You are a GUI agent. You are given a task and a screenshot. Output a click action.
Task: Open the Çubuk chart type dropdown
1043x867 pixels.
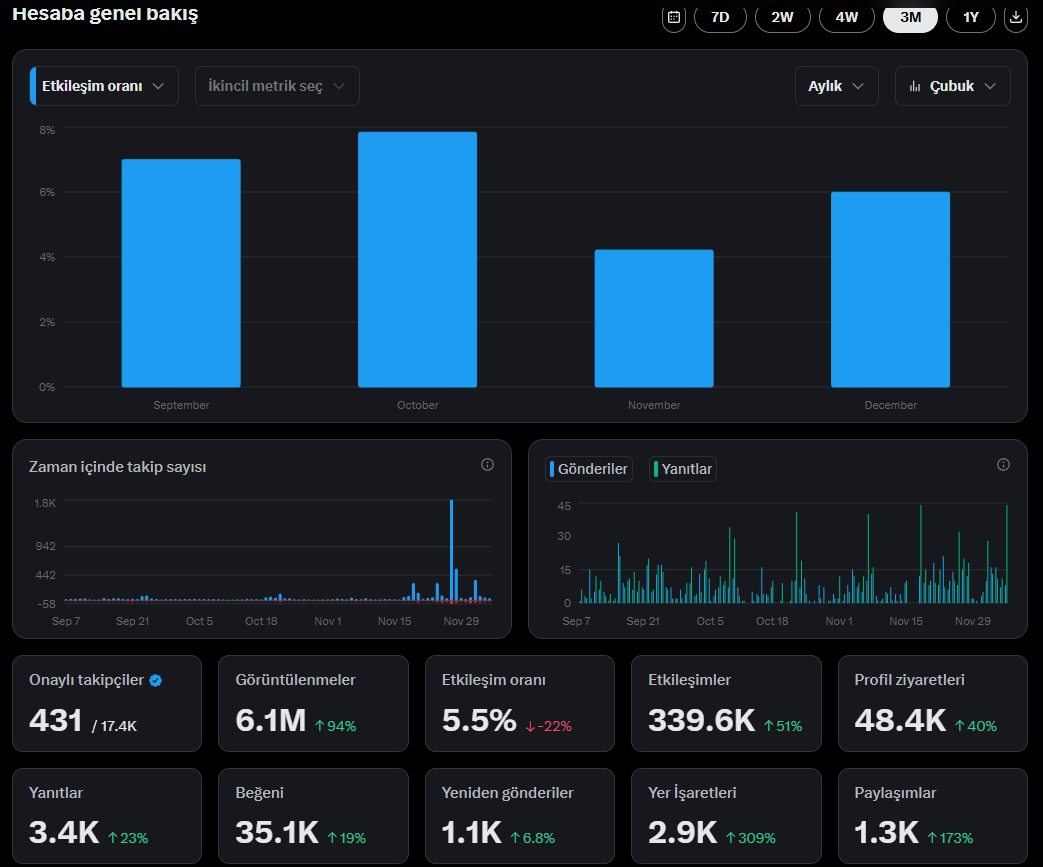953,86
